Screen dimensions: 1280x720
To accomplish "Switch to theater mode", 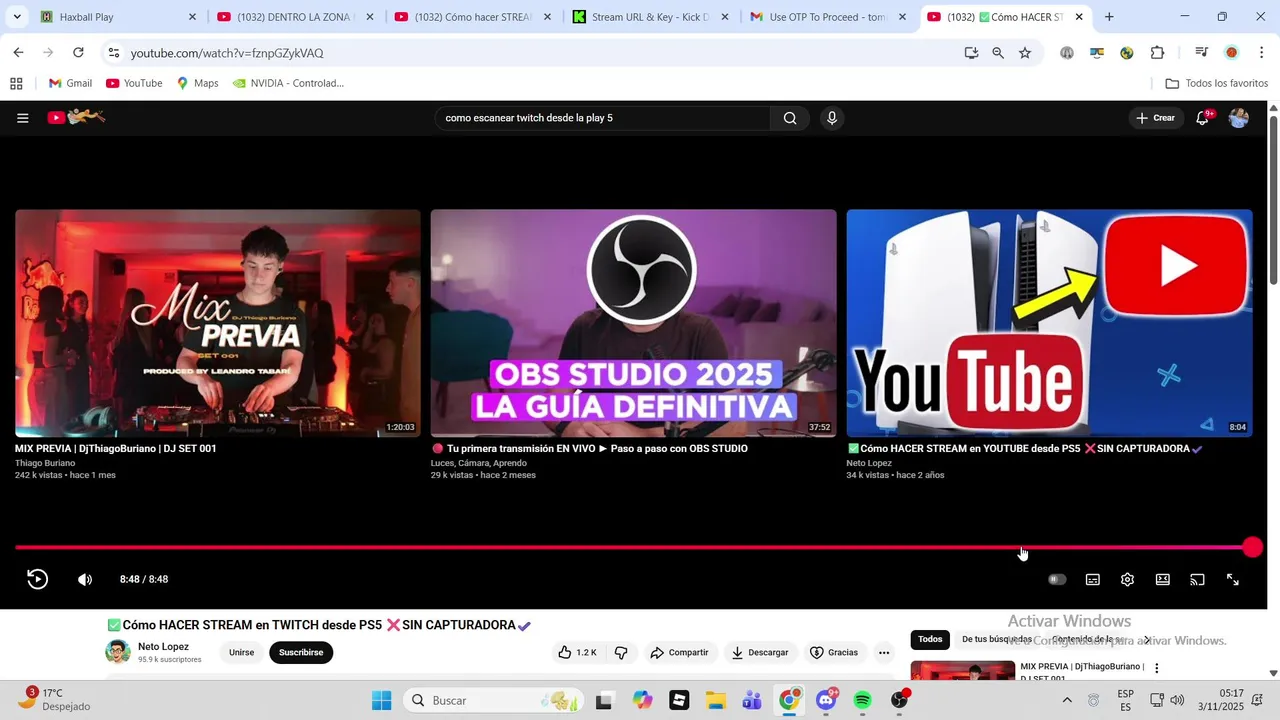I will (1163, 579).
